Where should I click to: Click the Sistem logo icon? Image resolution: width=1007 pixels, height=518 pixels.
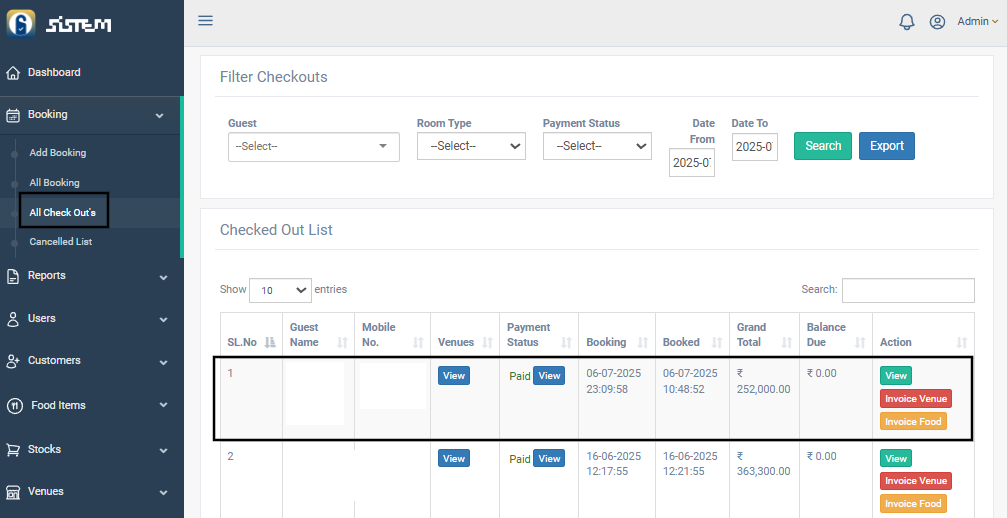(21, 24)
